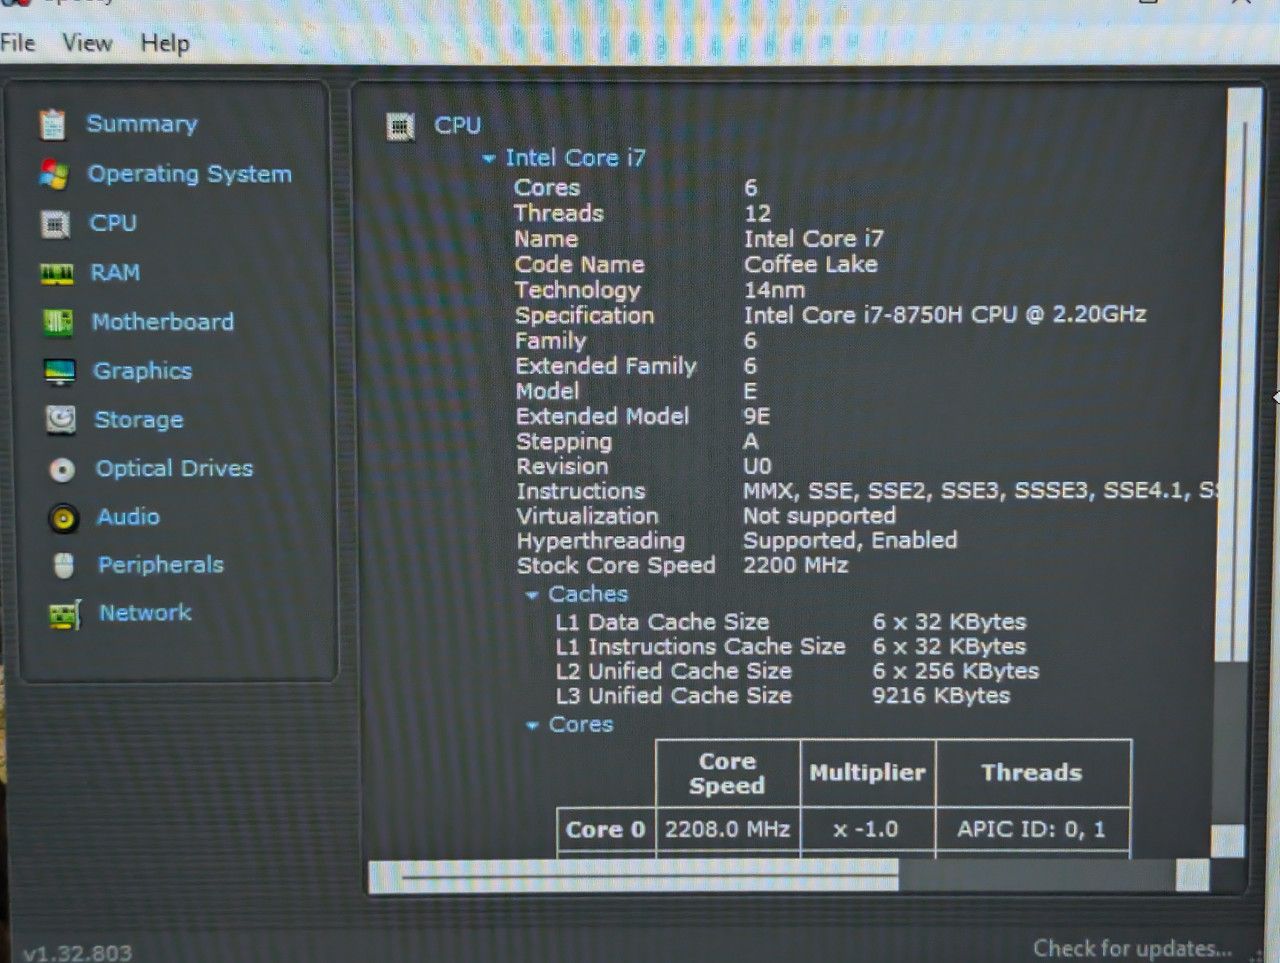Click the Threads column header
This screenshot has width=1280, height=963.
pos(1032,773)
